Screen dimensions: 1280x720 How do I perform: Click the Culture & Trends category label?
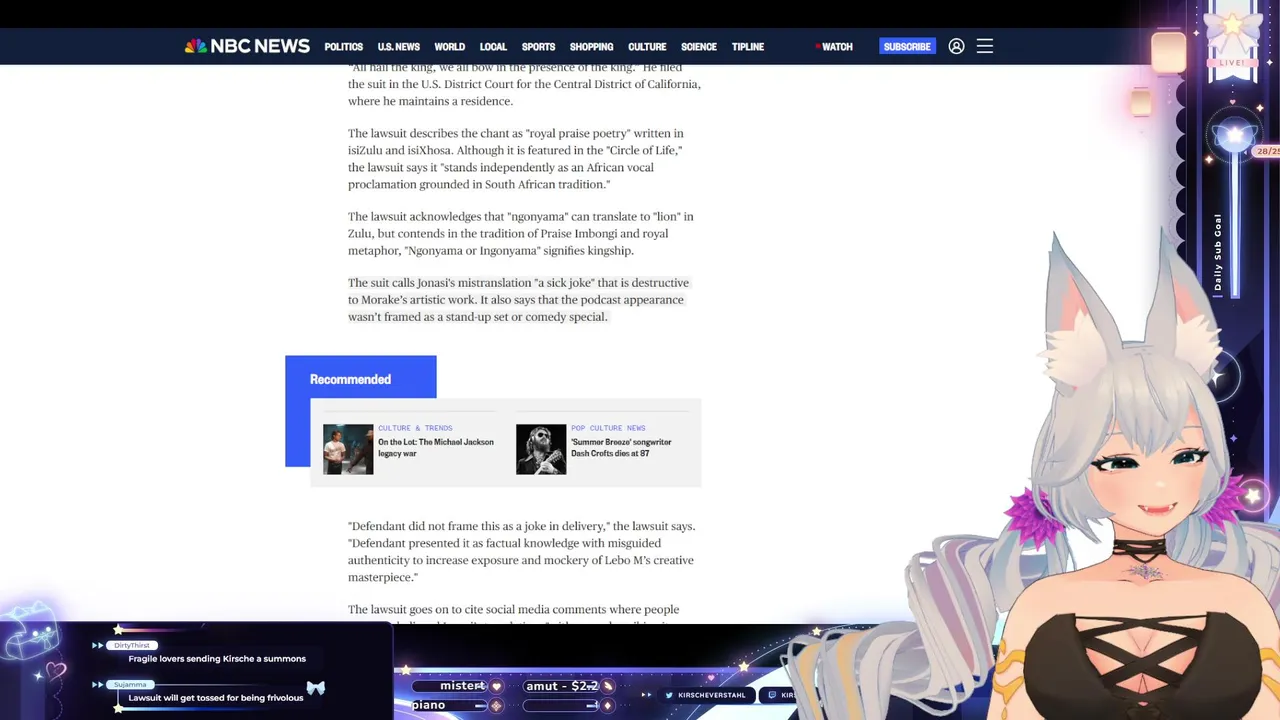(x=415, y=428)
